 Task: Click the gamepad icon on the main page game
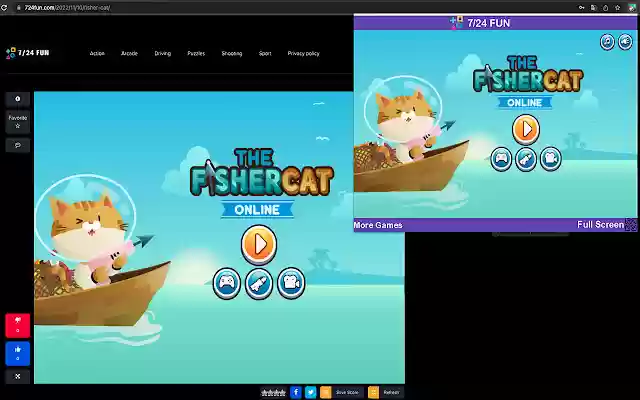(x=227, y=283)
